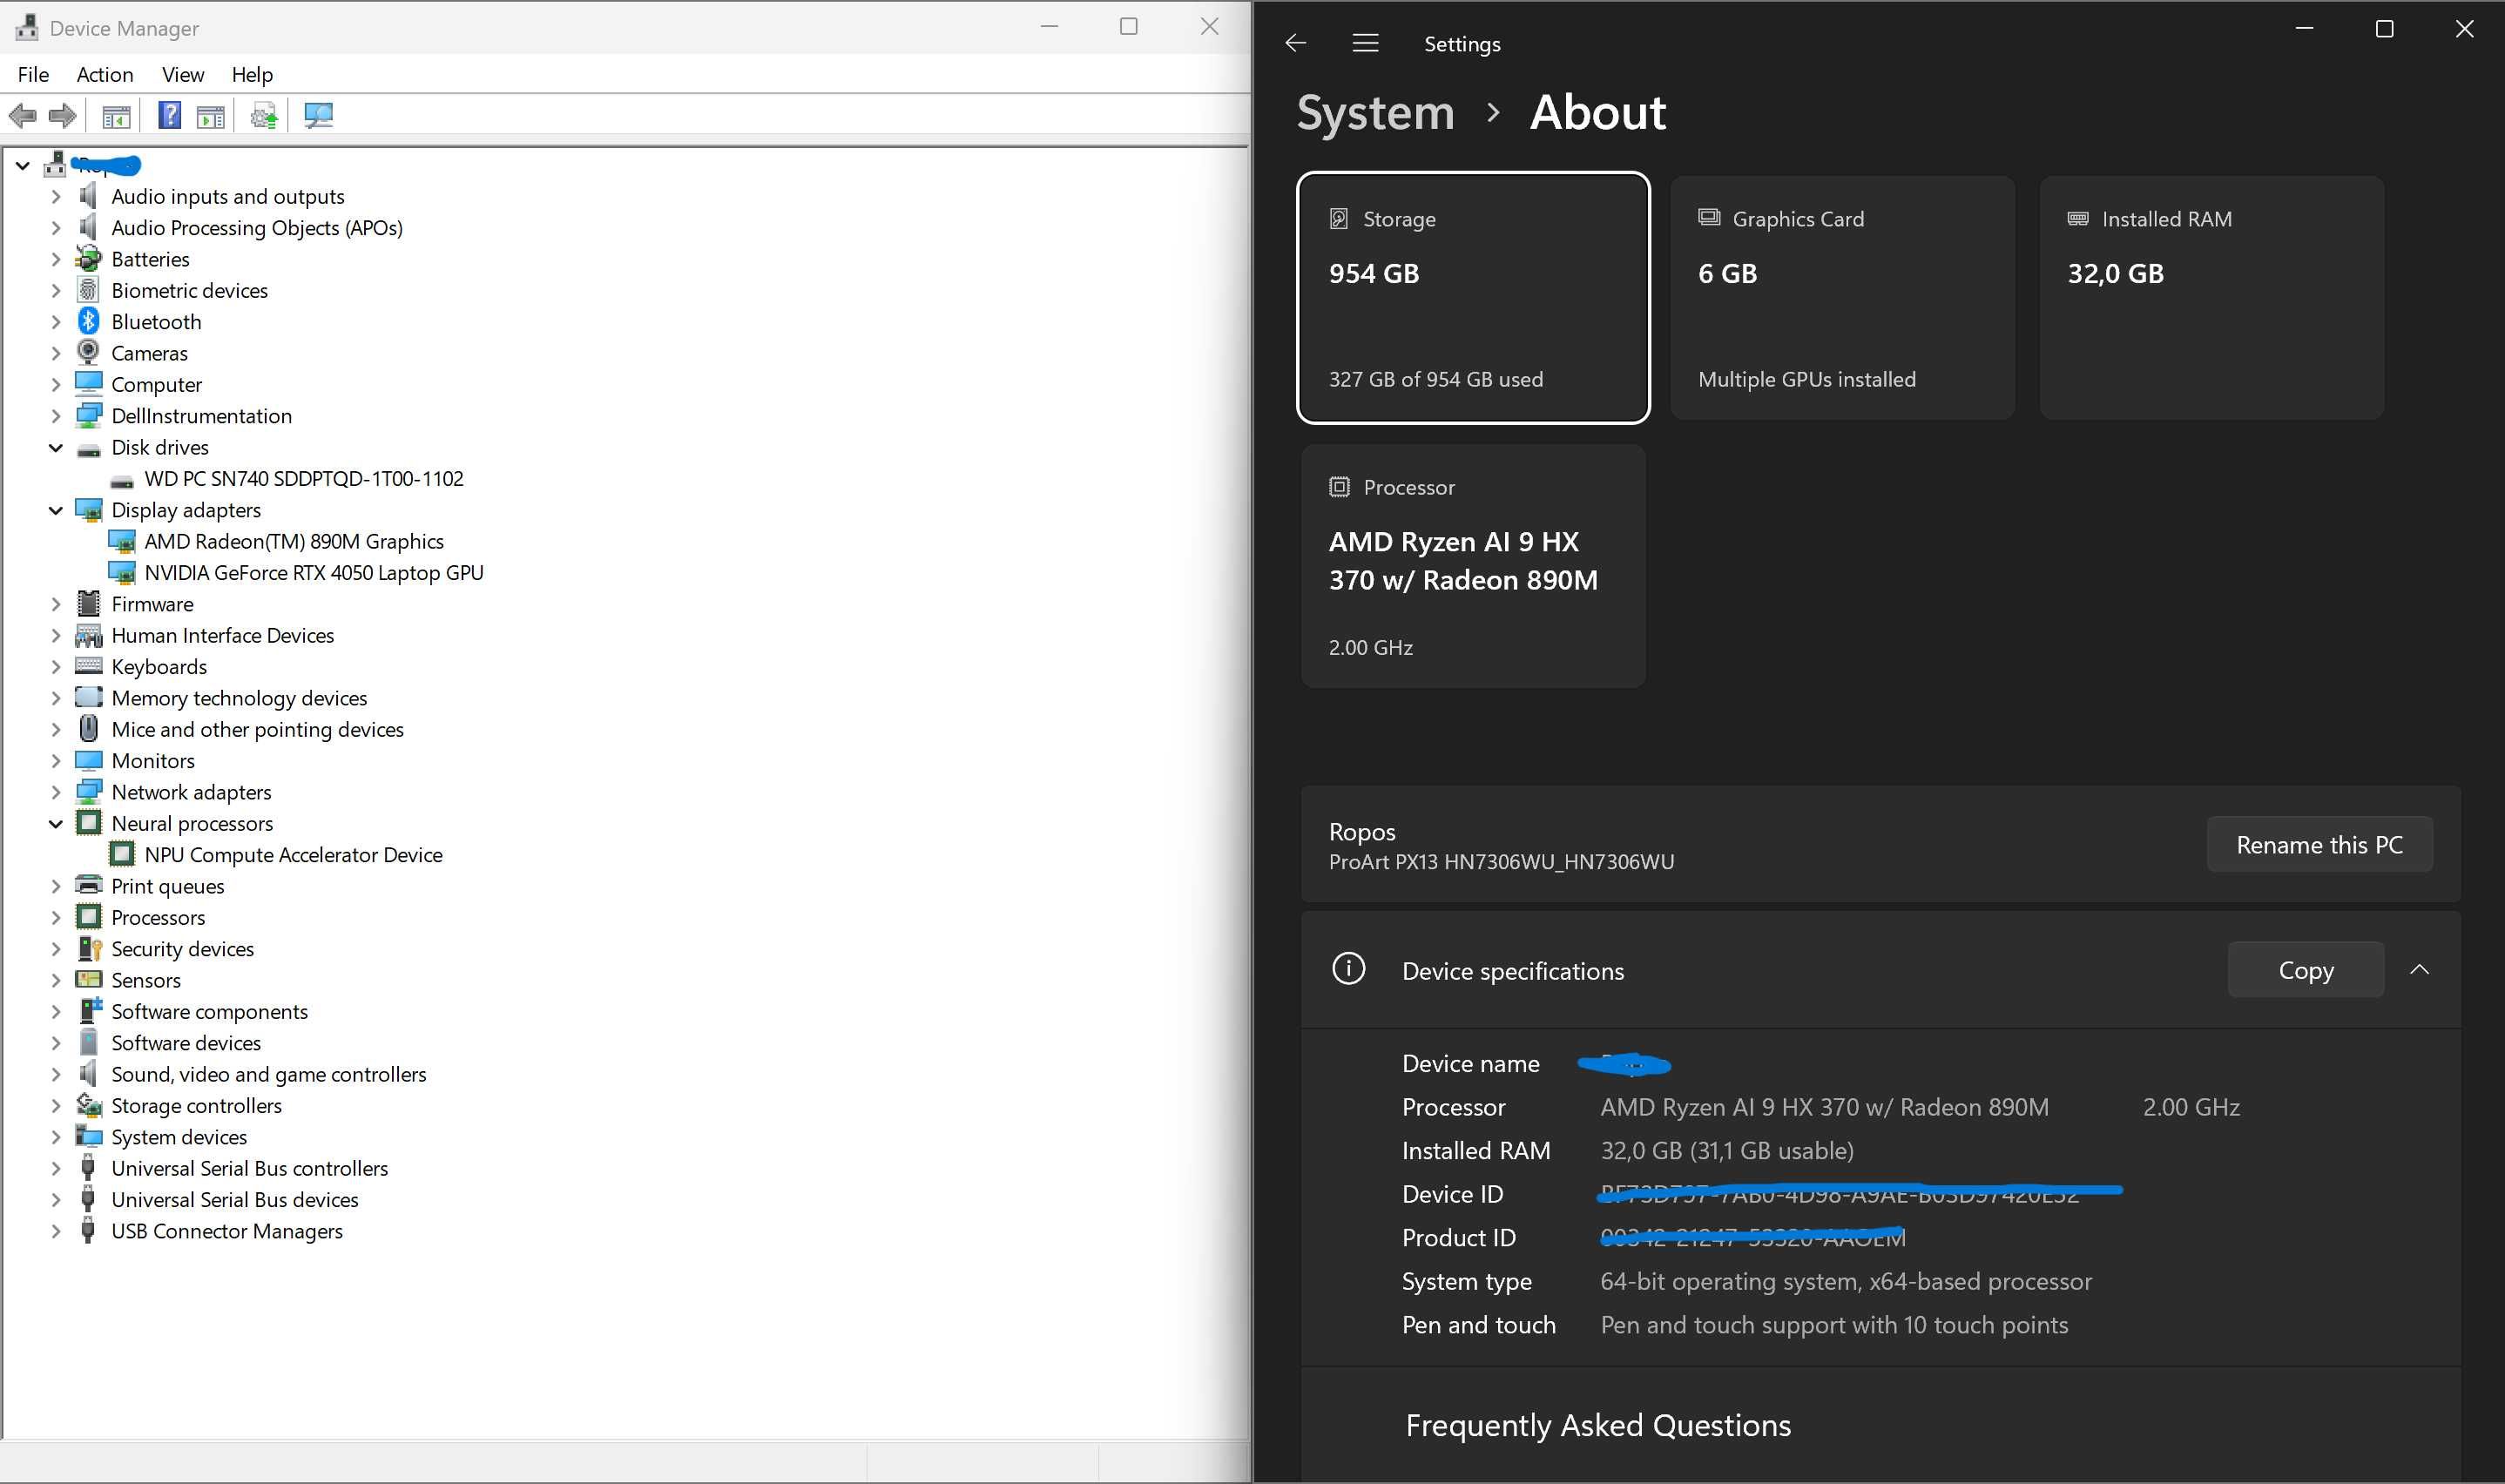Click the Properties toolbar icon in Device Manager
Viewport: 2505px width, 1484px height.
pos(211,116)
